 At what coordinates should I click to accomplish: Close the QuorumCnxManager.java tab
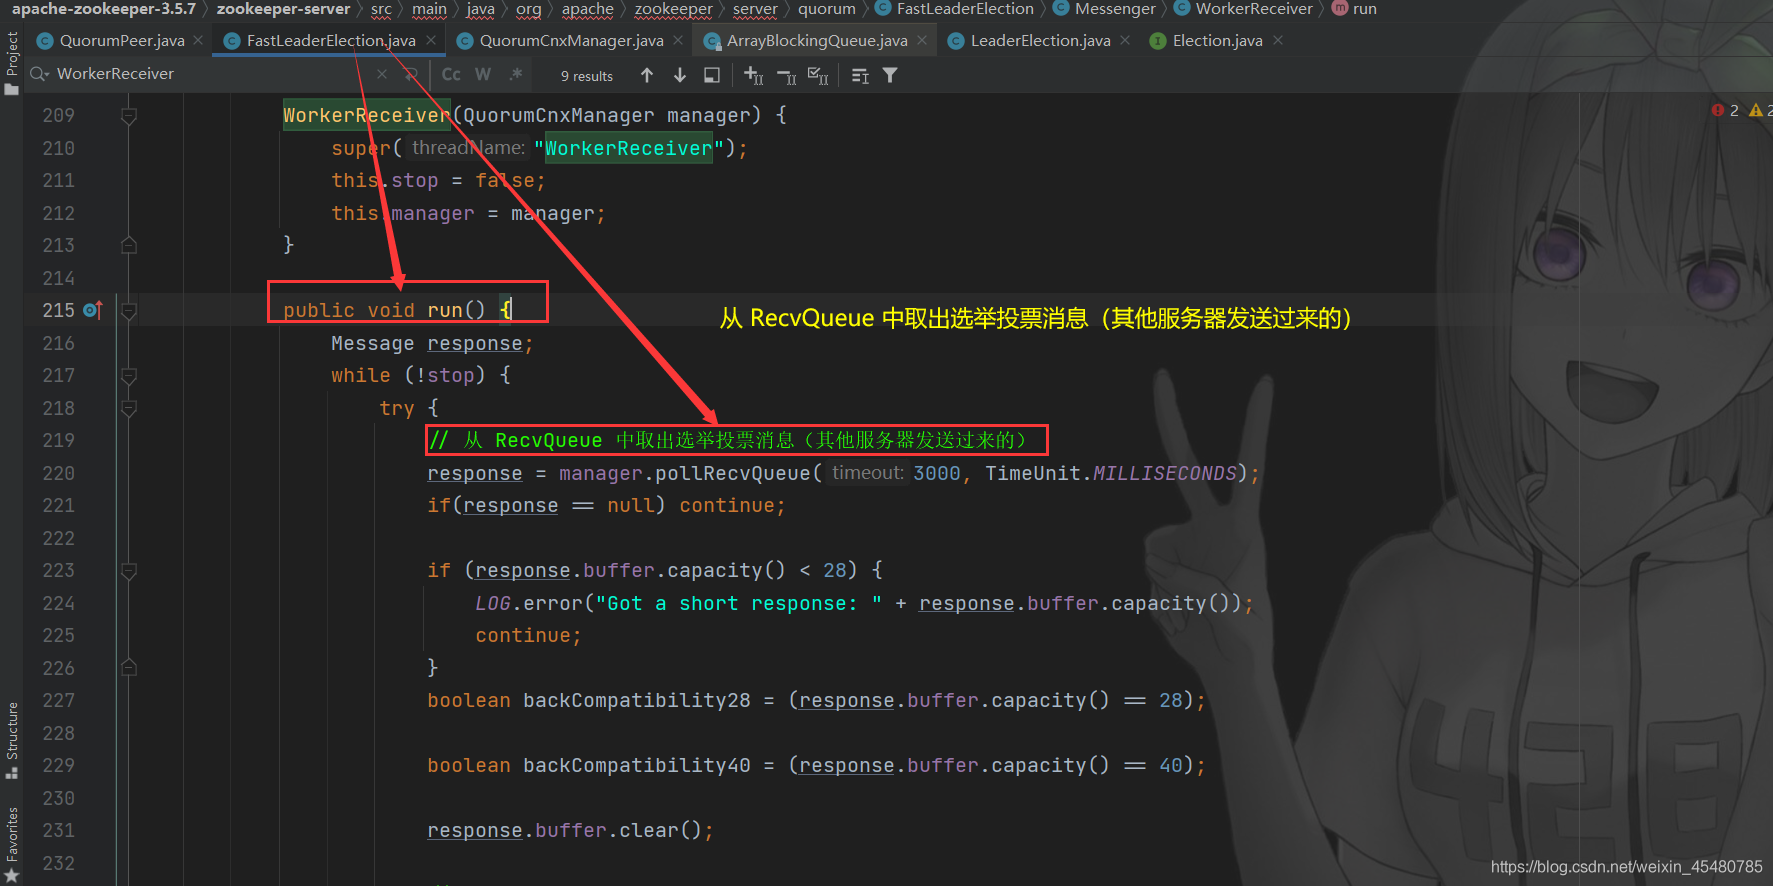[678, 40]
